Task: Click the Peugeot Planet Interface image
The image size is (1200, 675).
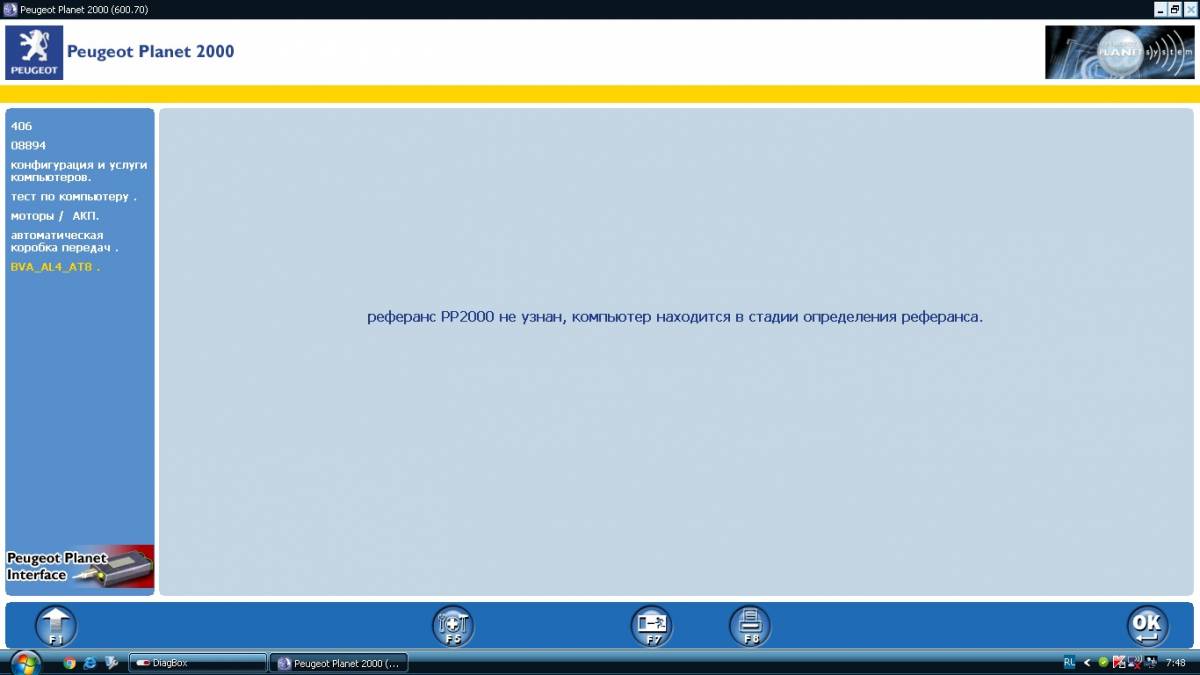Action: [80, 566]
